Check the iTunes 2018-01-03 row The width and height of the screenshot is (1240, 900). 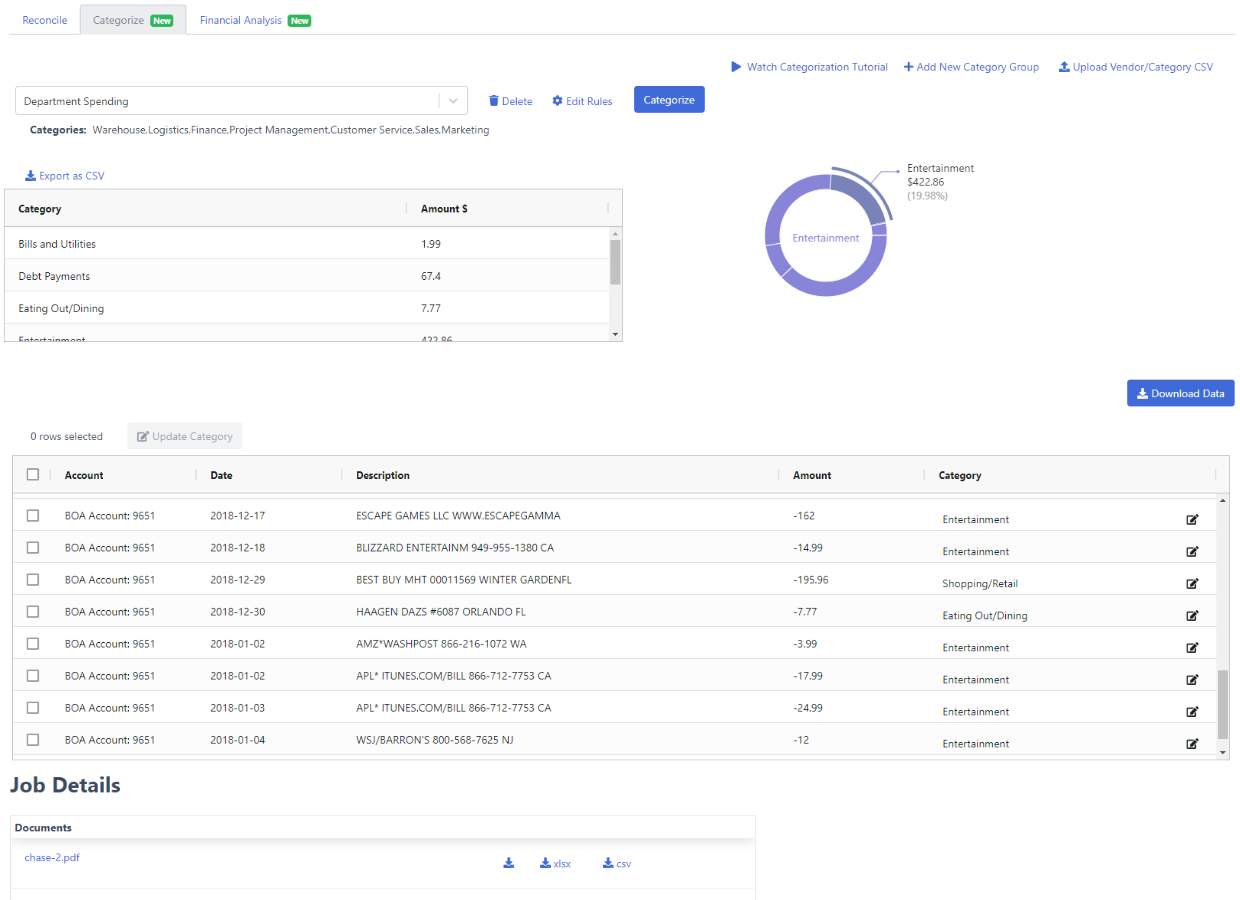point(33,707)
